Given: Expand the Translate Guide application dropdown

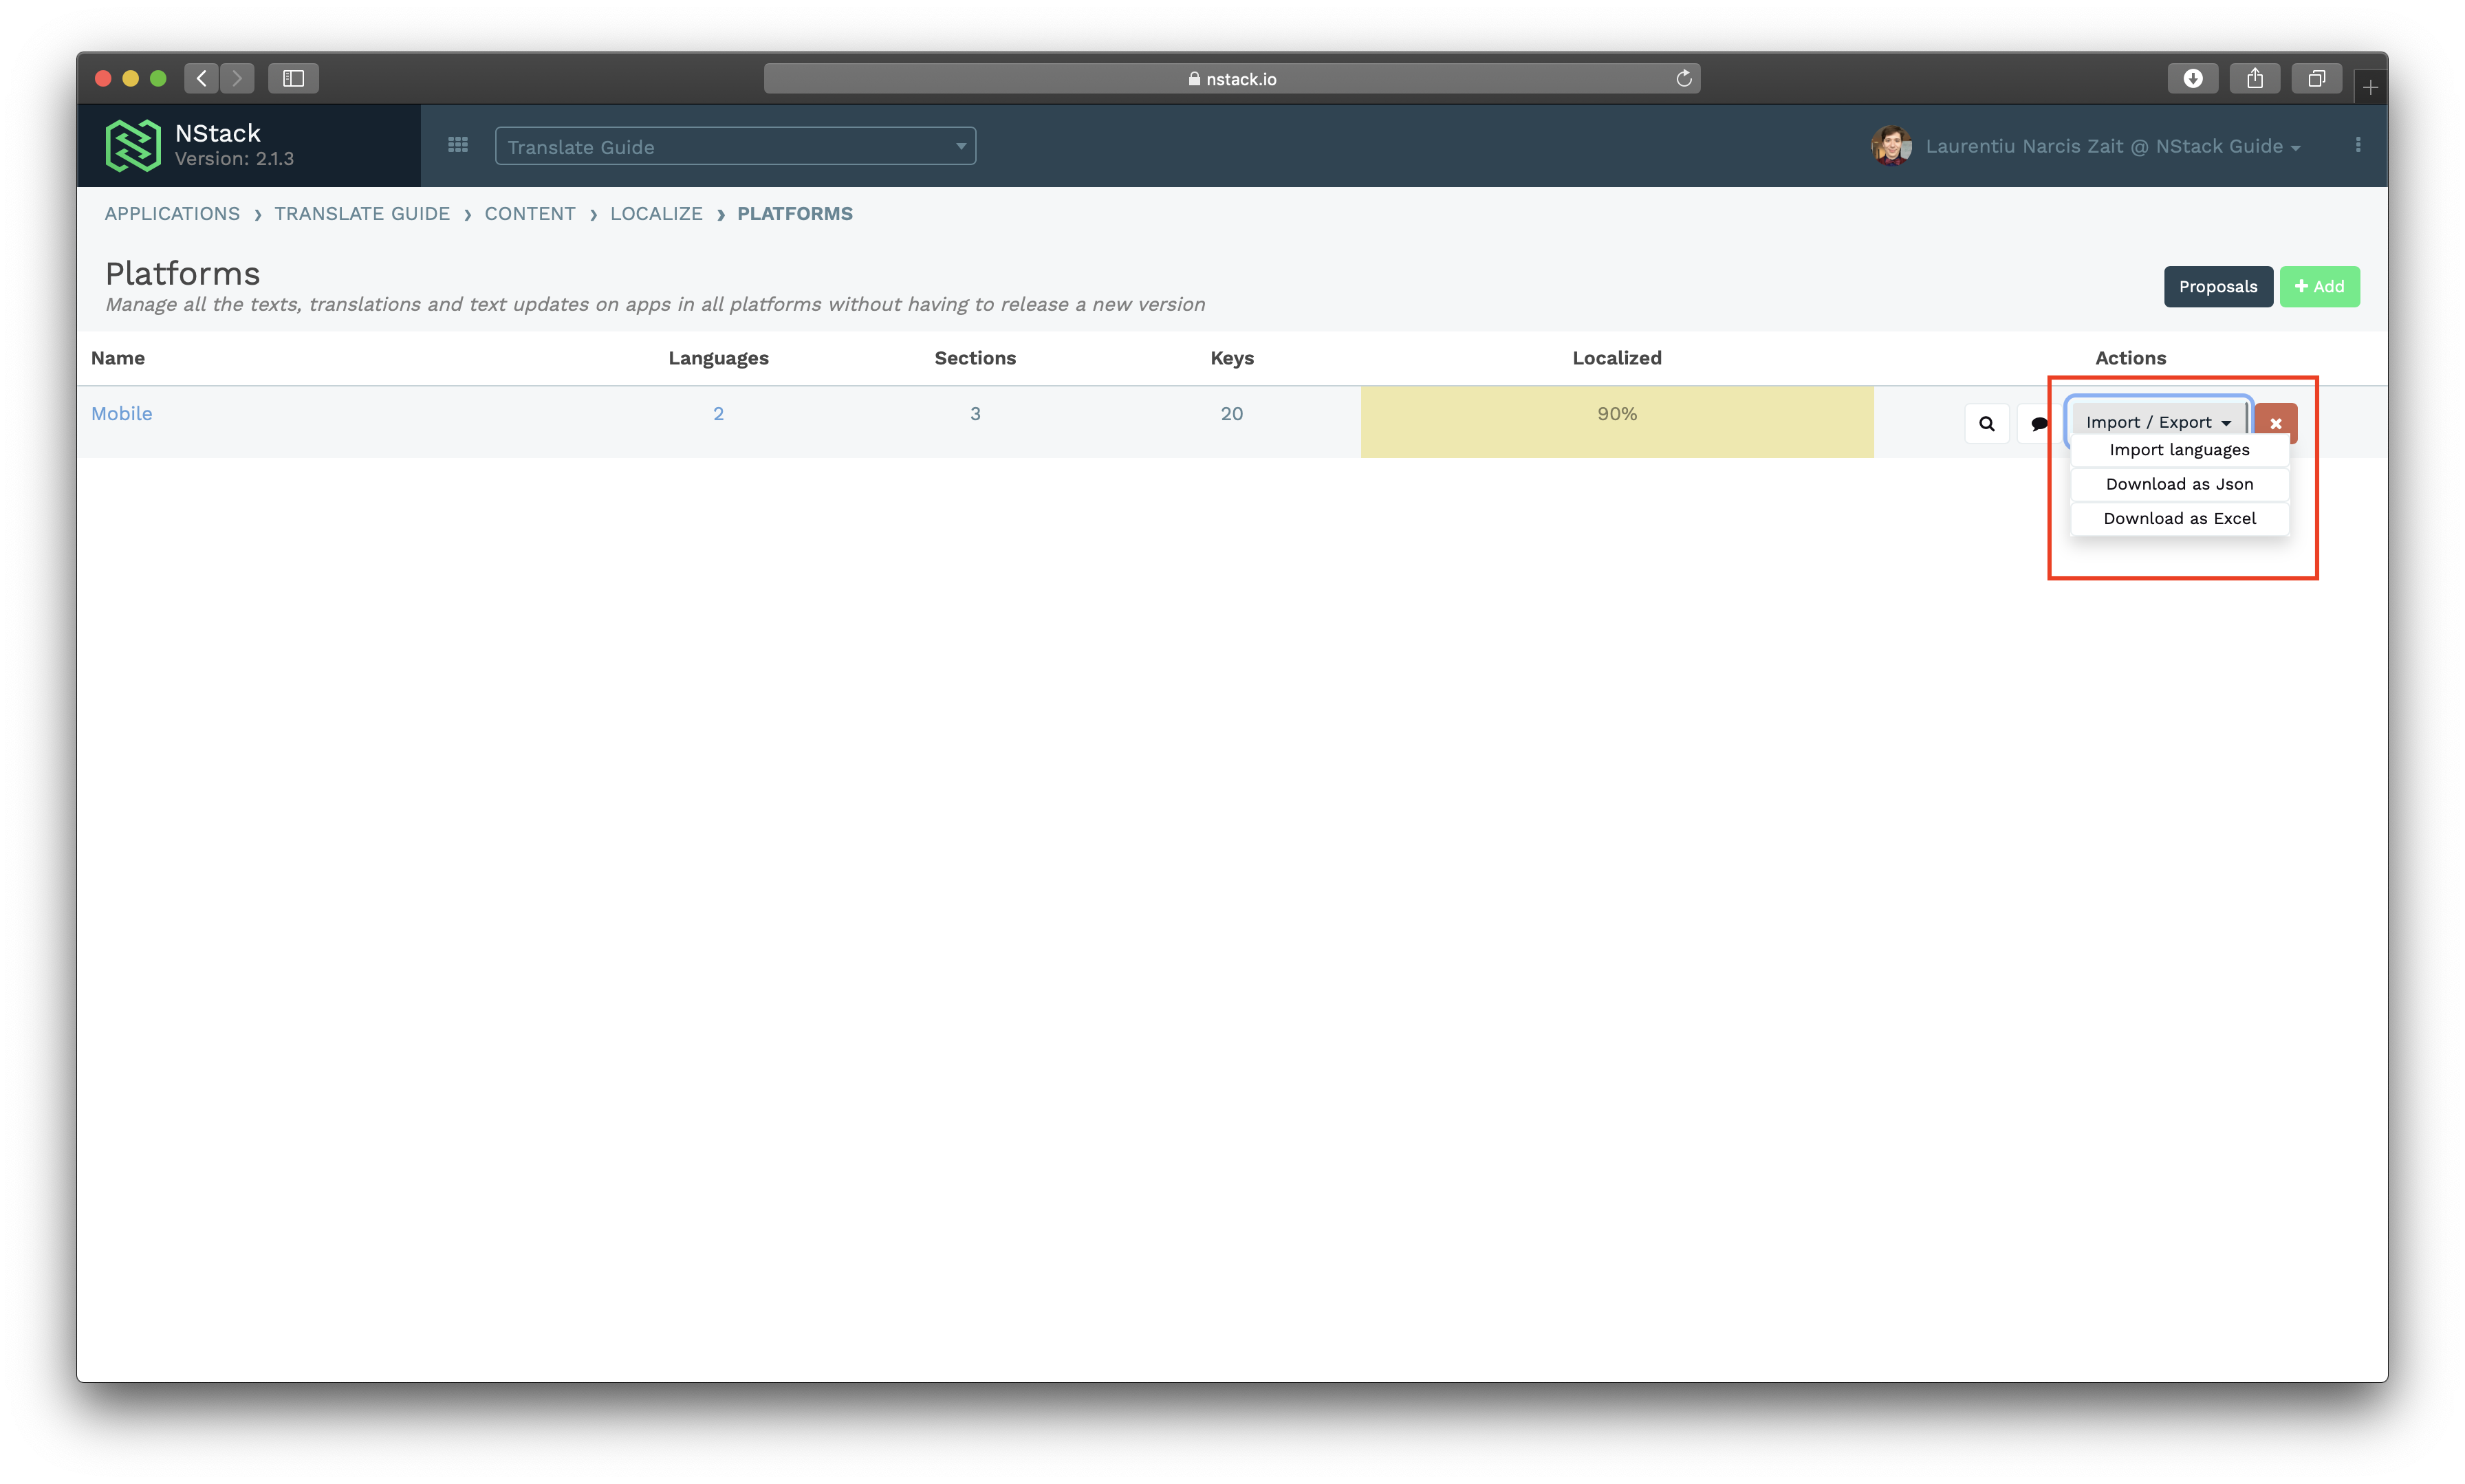Looking at the screenshot, I should point(735,146).
